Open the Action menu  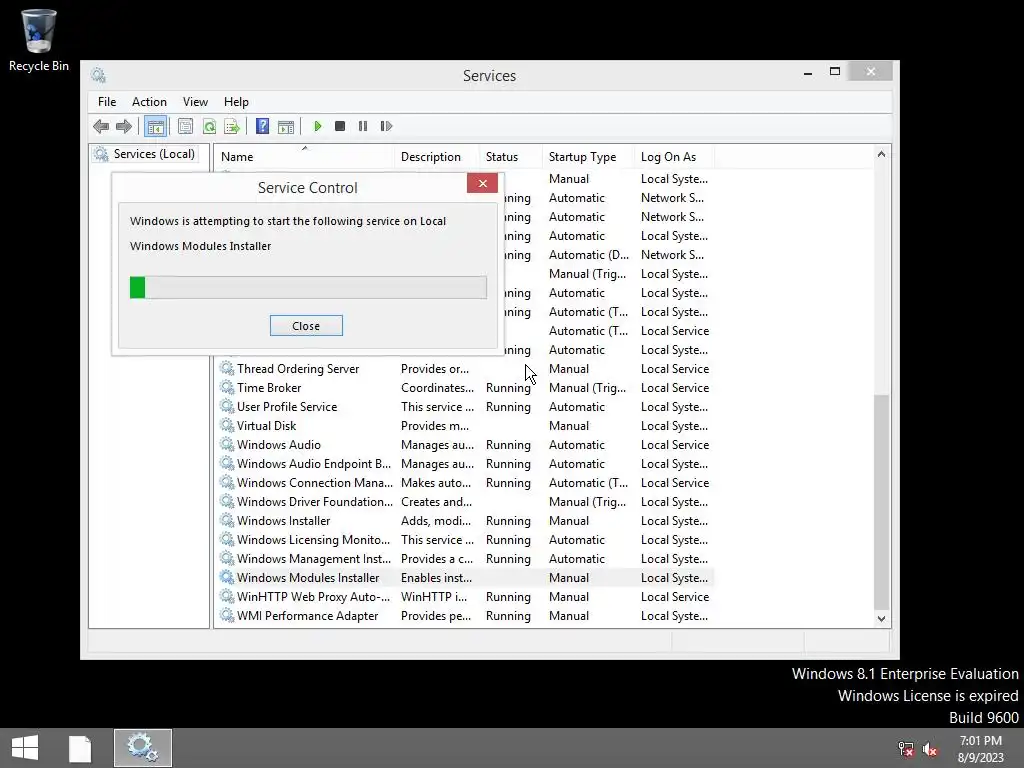(x=150, y=102)
